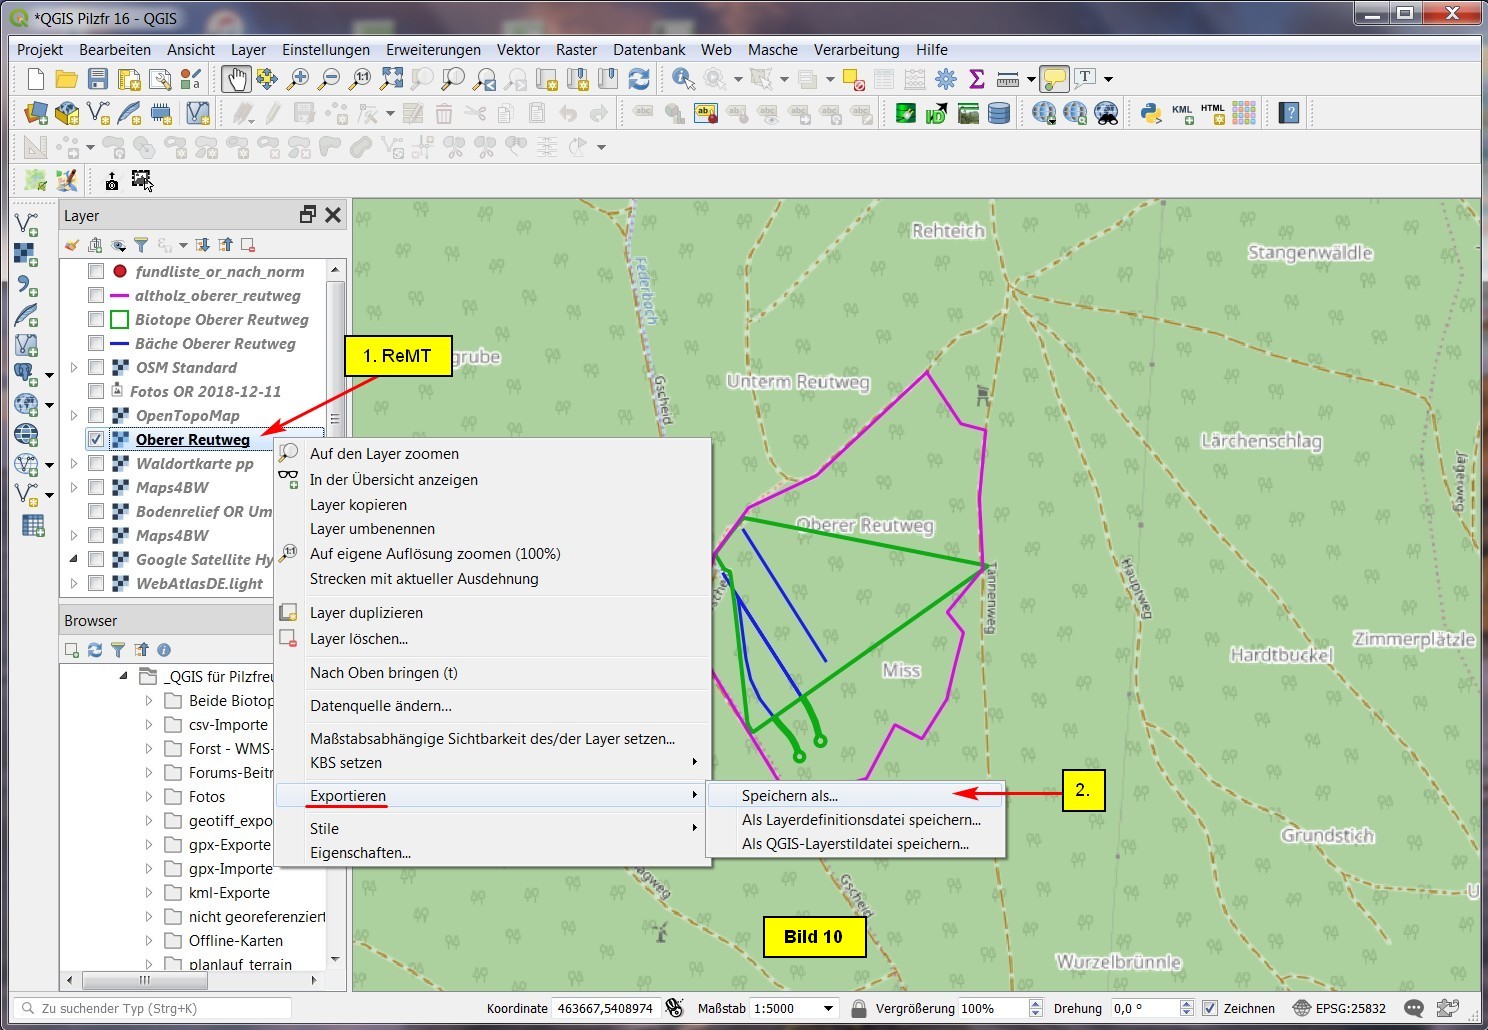
Task: Expand the csv-Importe folder in Browser
Action: (x=149, y=725)
